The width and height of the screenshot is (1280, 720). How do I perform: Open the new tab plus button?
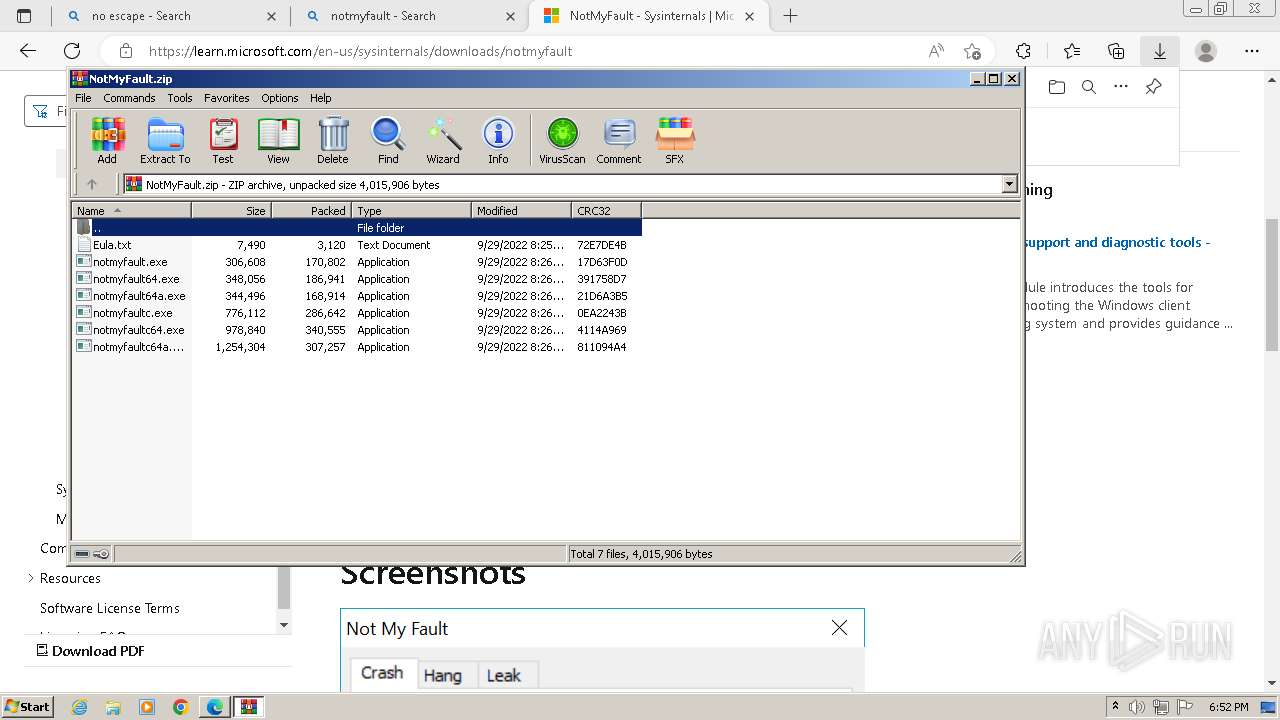point(790,16)
